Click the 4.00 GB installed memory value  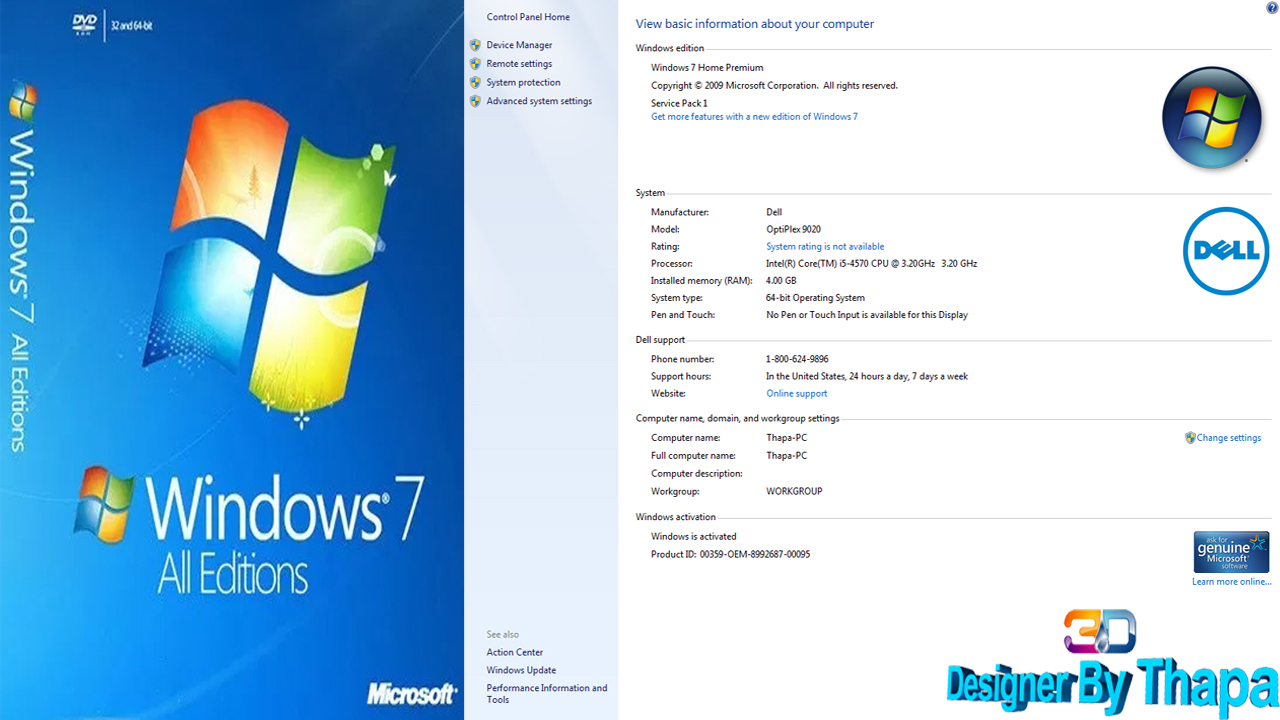point(781,281)
